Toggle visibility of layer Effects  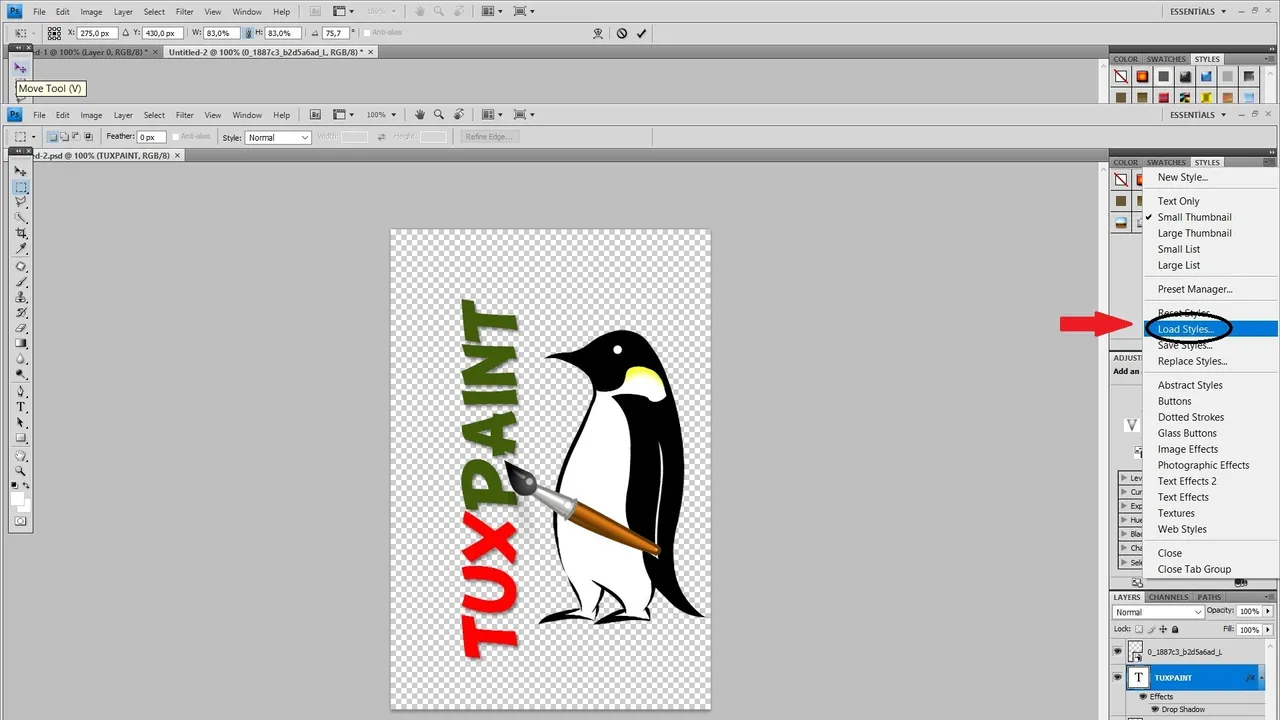pos(1142,696)
